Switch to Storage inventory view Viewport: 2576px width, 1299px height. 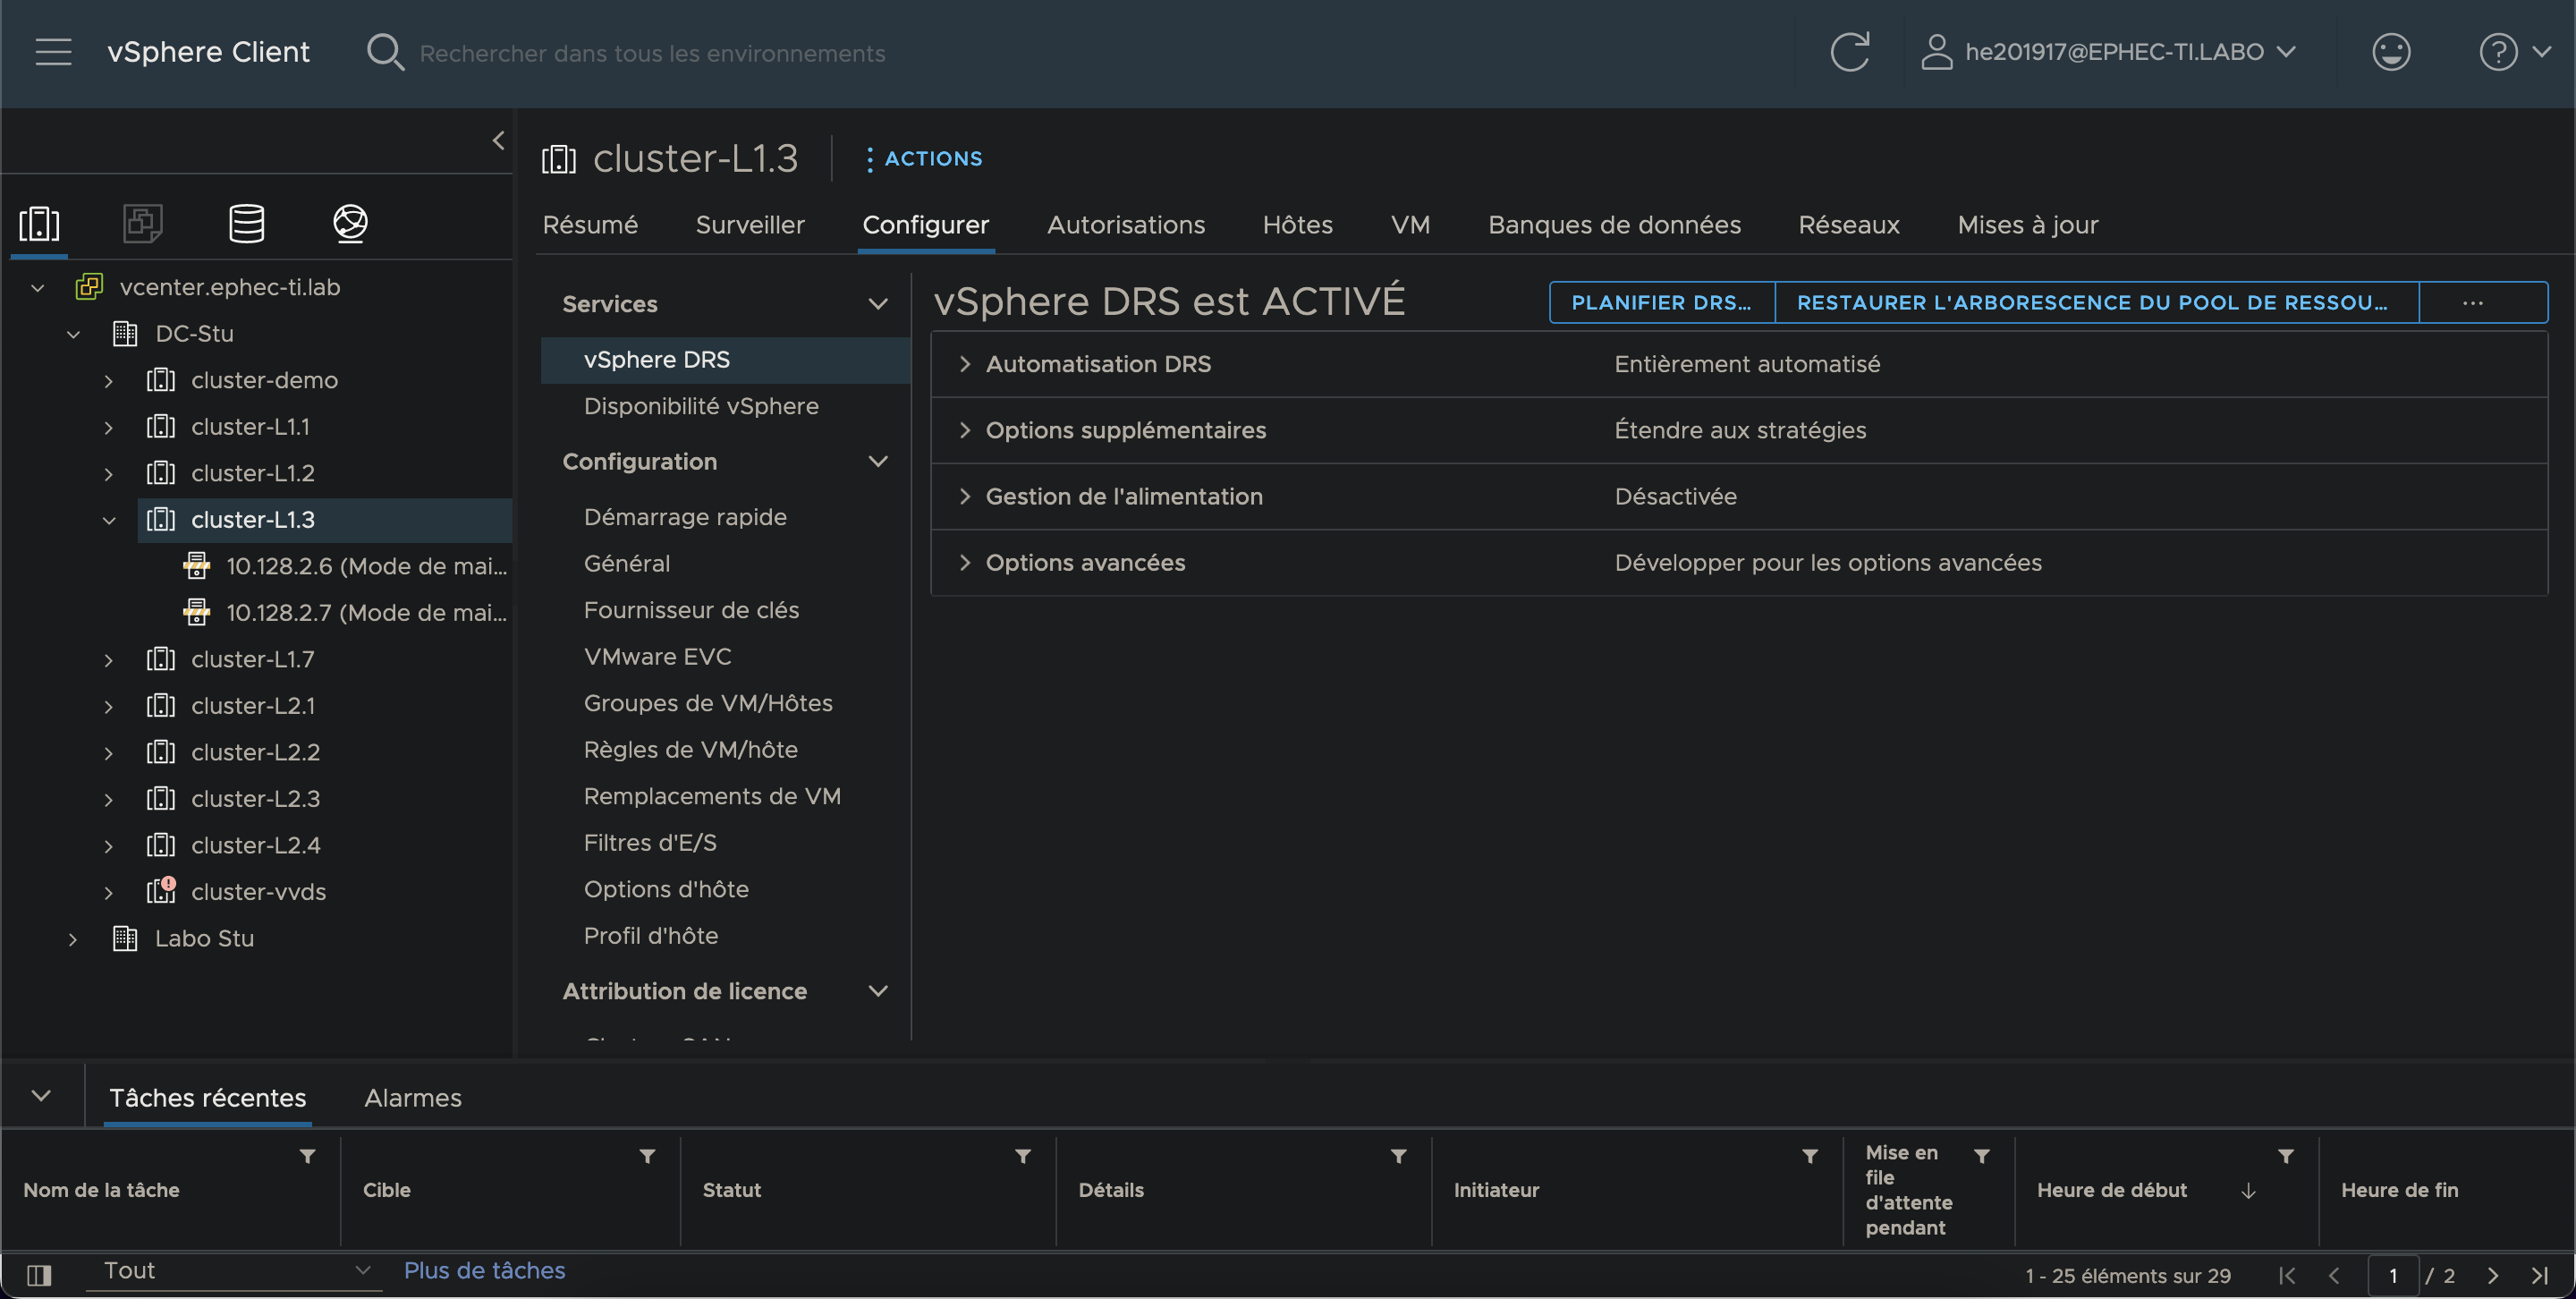[247, 223]
